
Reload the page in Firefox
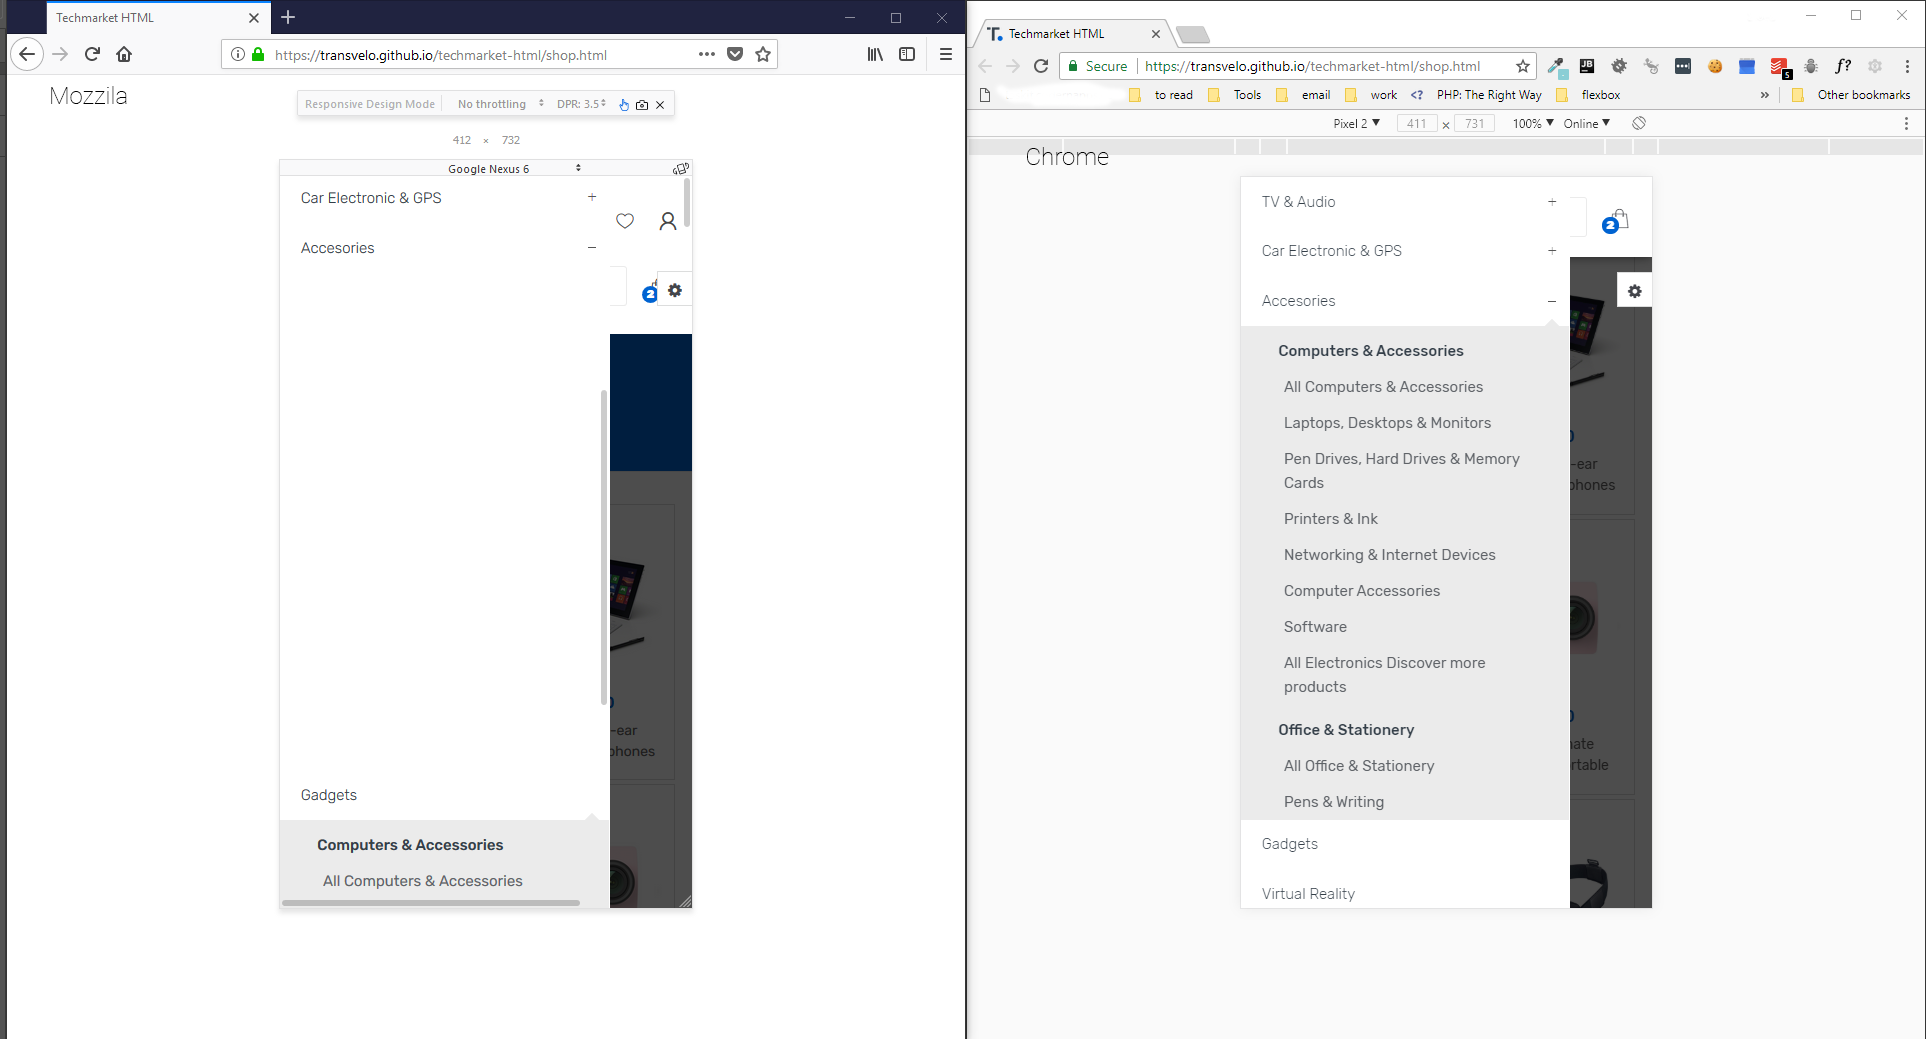pyautogui.click(x=92, y=54)
